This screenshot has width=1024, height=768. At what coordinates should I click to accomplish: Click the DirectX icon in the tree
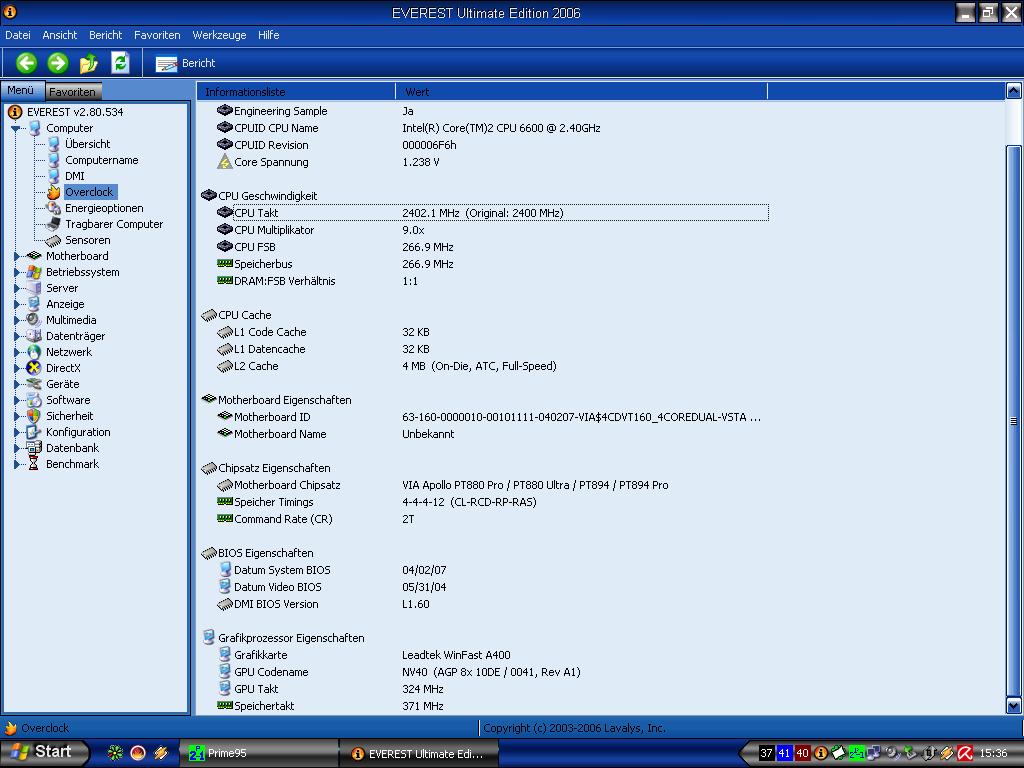(x=34, y=368)
